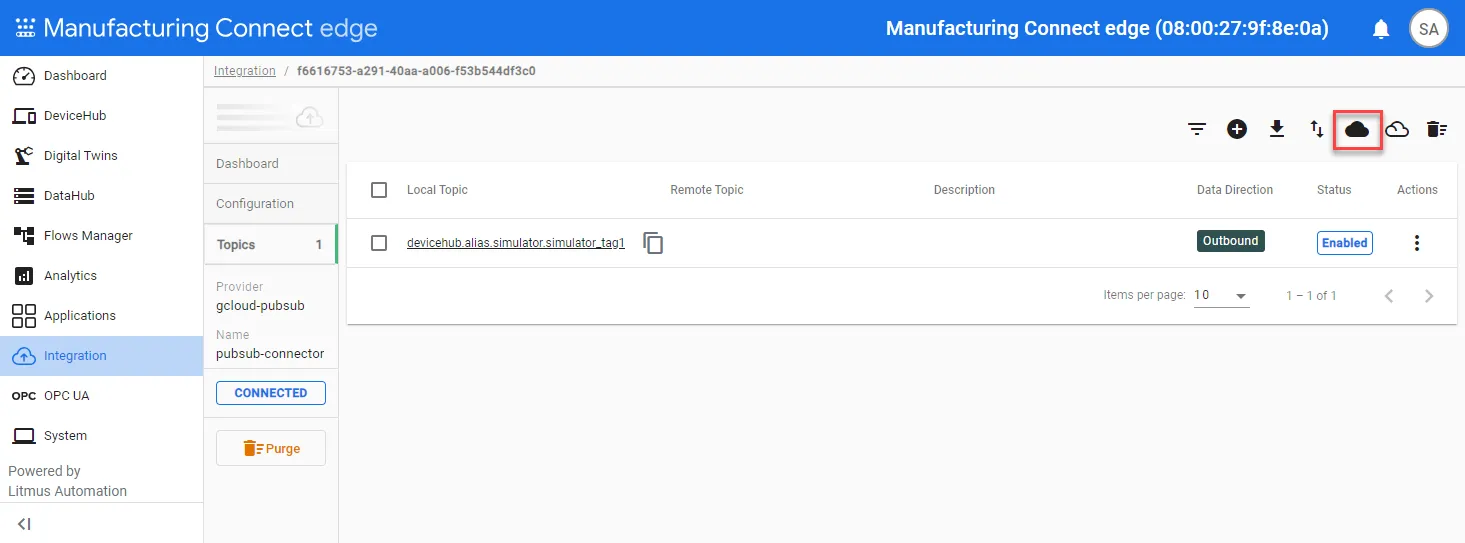1465x543 pixels.
Task: Open the row actions three-dot menu
Action: pos(1417,243)
